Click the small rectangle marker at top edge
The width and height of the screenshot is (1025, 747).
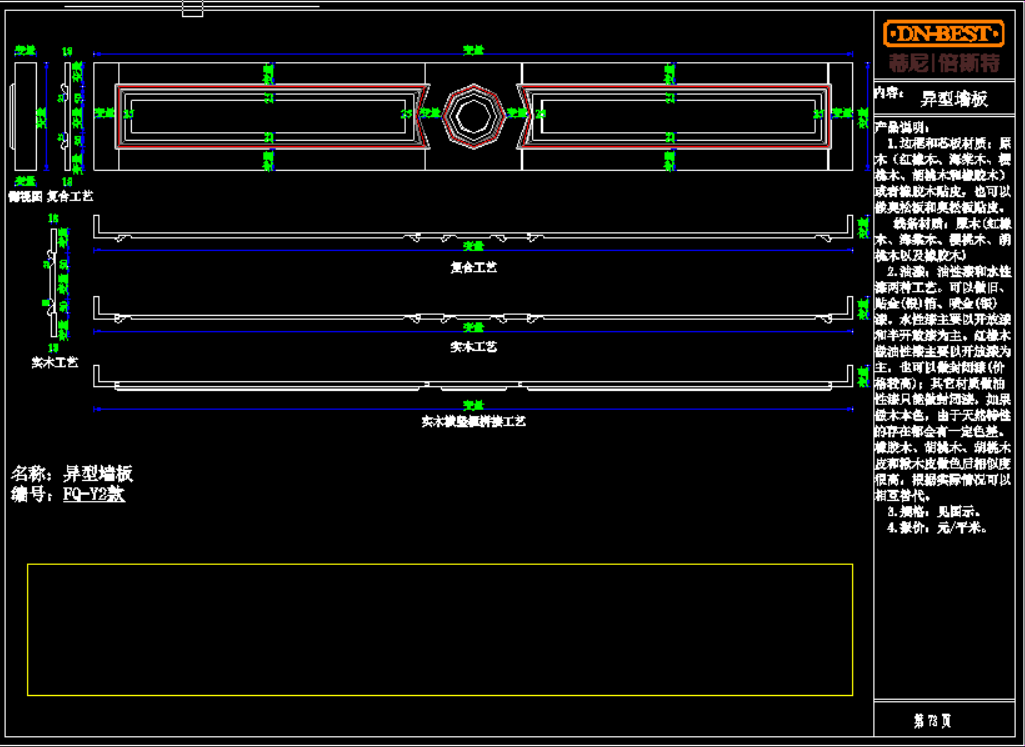tap(193, 9)
